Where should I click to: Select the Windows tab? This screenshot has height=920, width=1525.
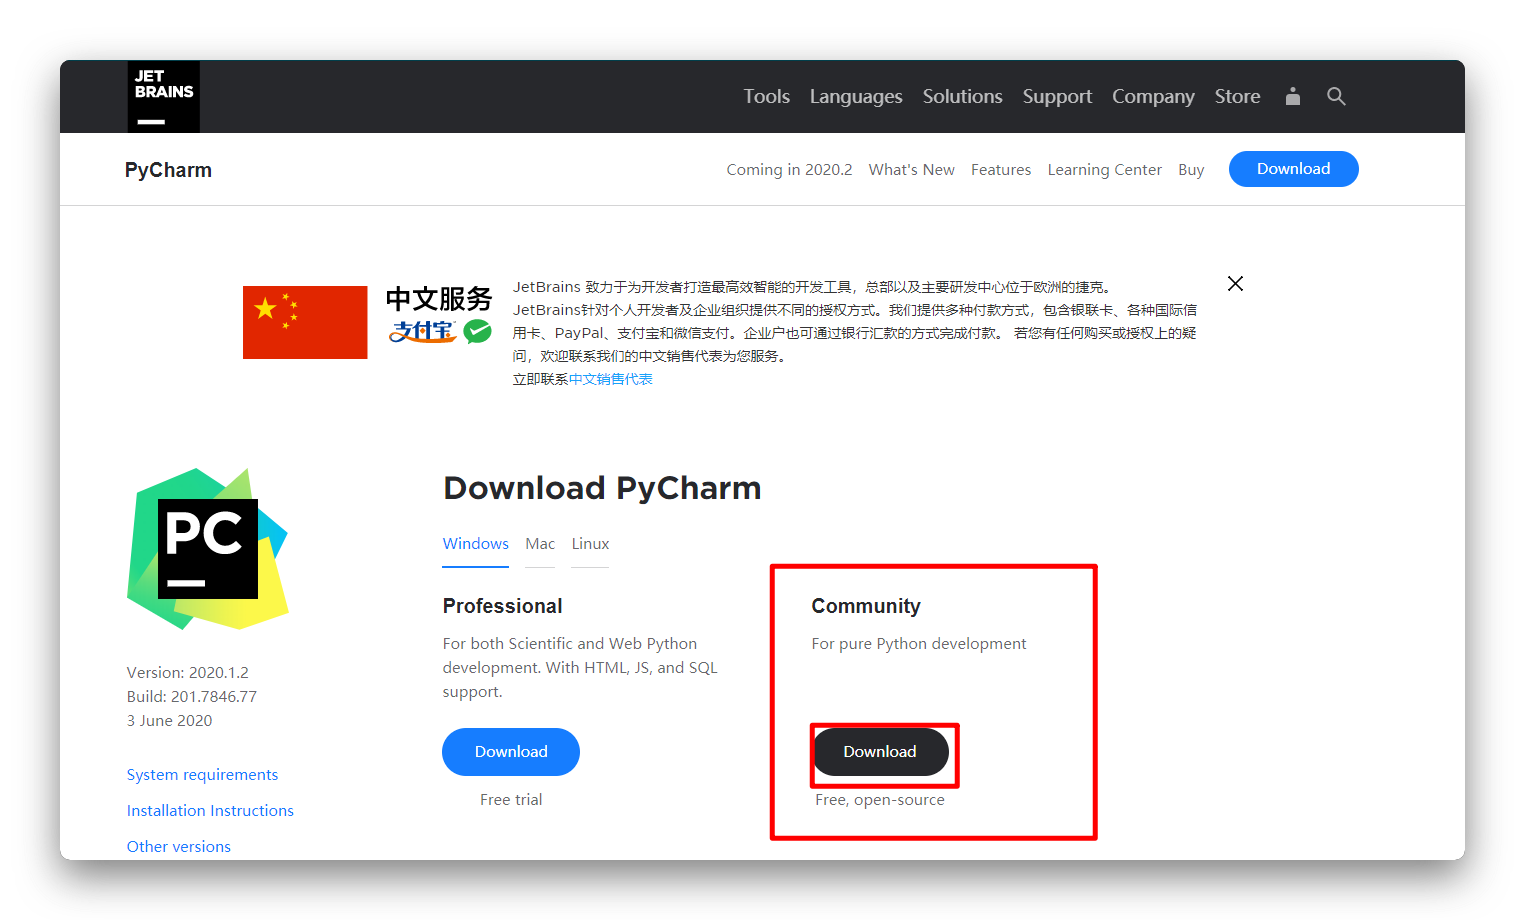coord(476,544)
